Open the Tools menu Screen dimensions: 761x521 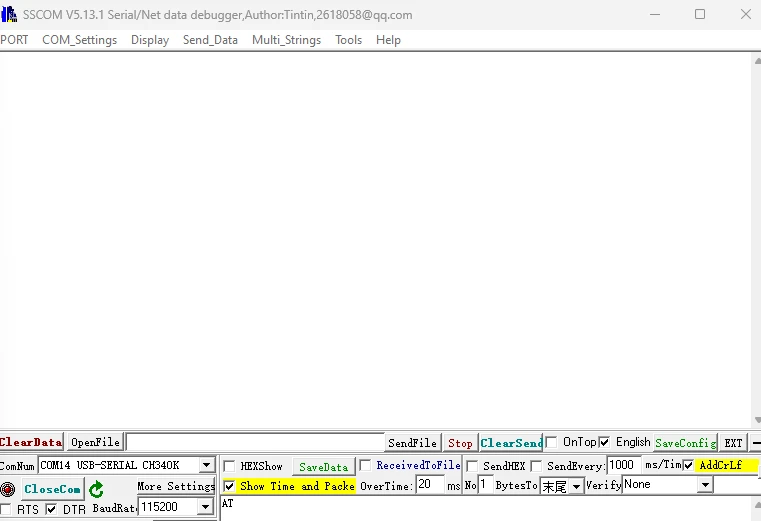pyautogui.click(x=348, y=40)
